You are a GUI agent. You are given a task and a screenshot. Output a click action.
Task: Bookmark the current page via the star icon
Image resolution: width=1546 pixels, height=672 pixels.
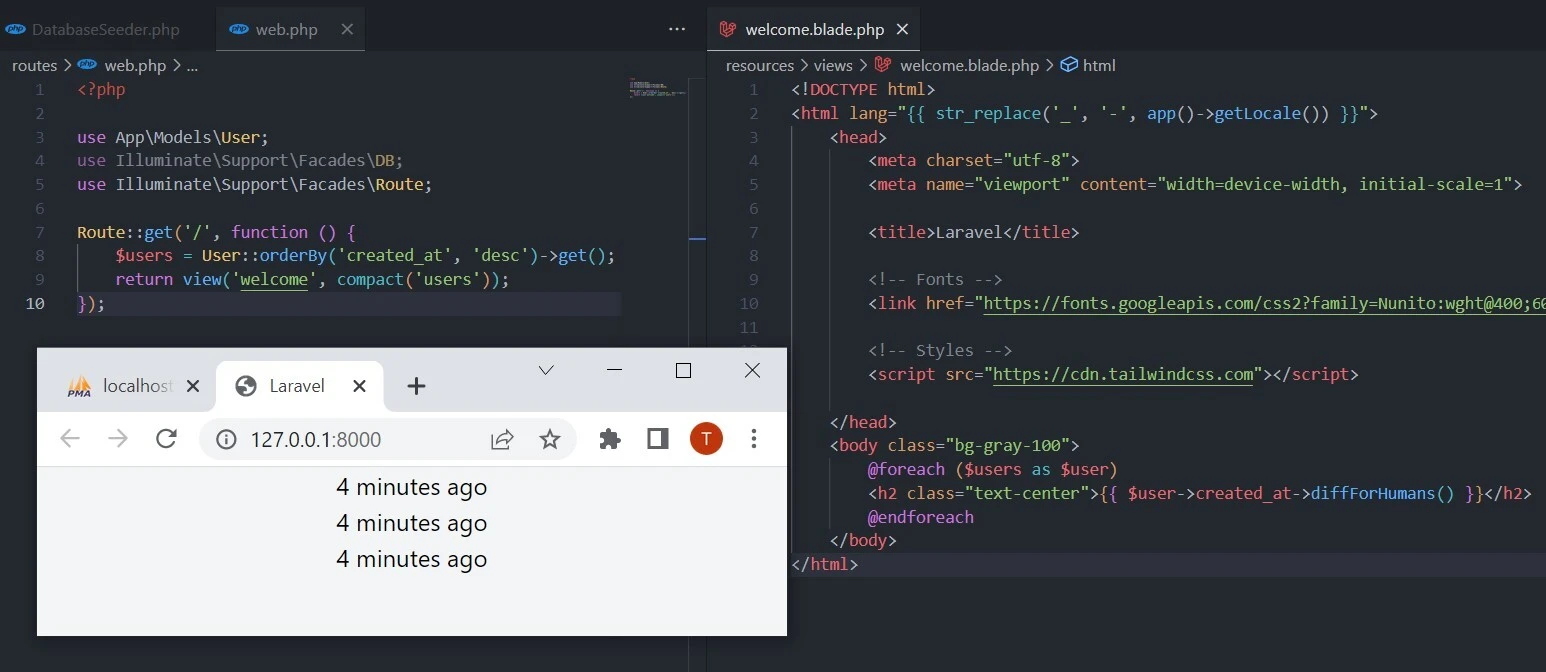(x=550, y=439)
